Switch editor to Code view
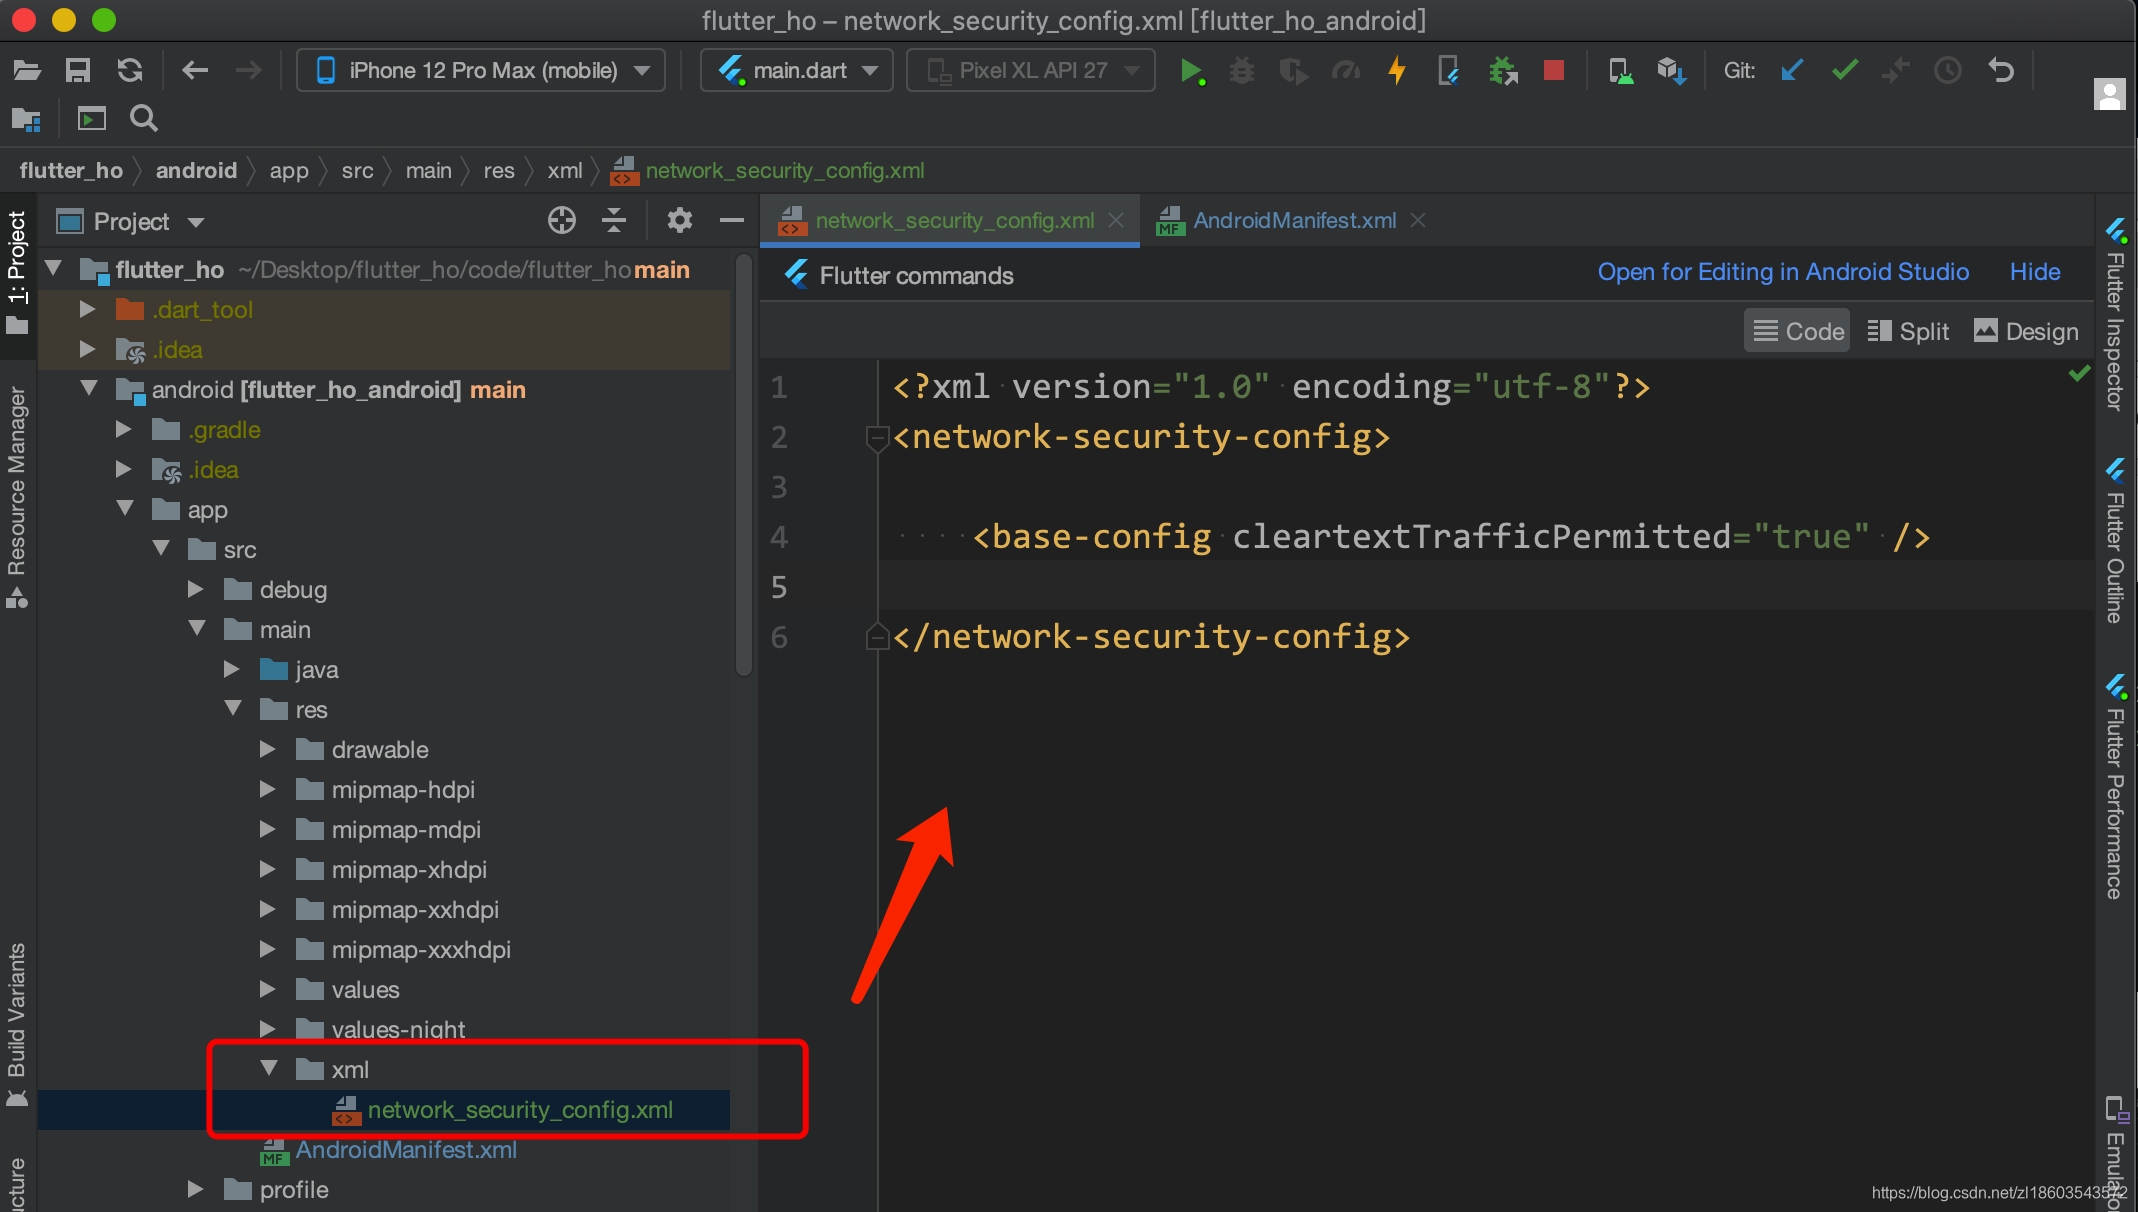Viewport: 2138px width, 1212px height. [x=1798, y=331]
